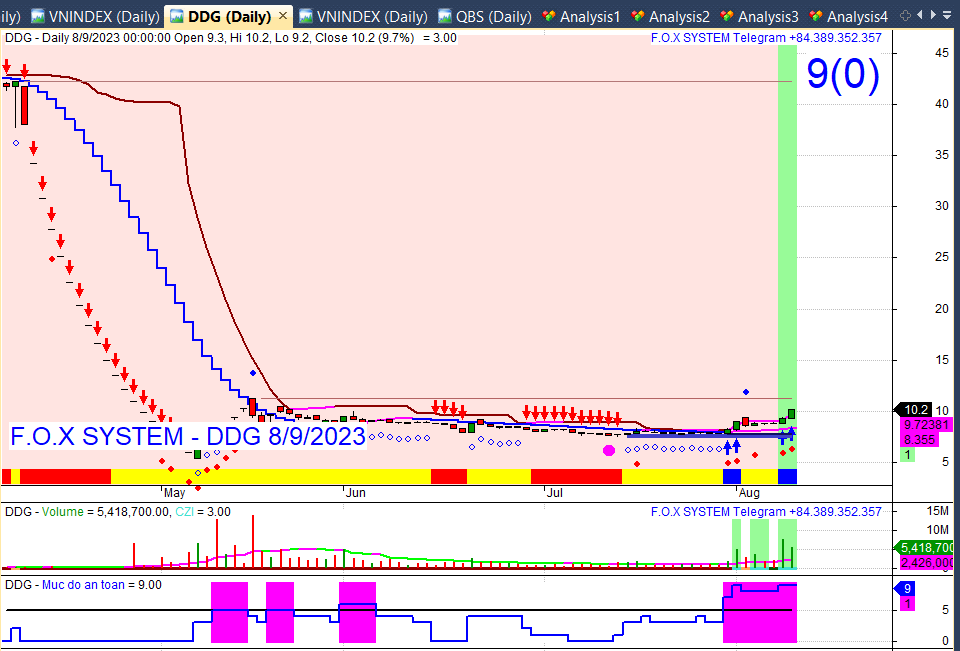Click F.O.X SYSTEM Telegram text in price pane

pos(766,38)
